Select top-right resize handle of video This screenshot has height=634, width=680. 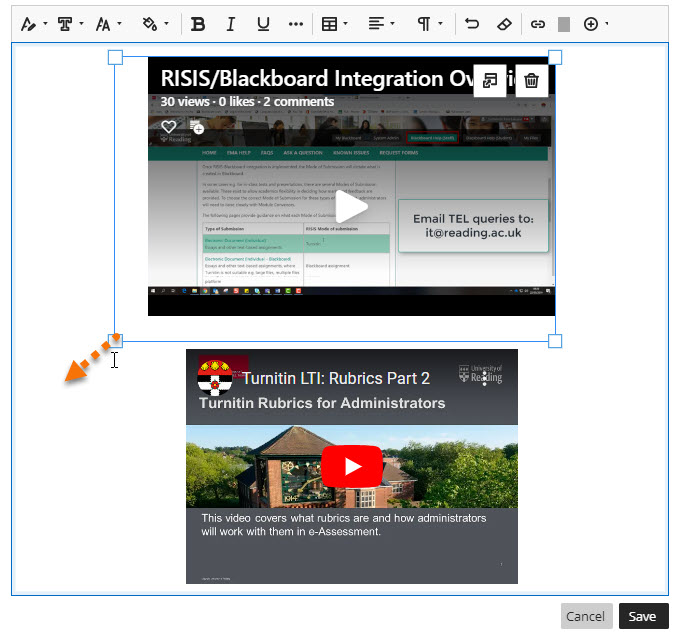555,57
